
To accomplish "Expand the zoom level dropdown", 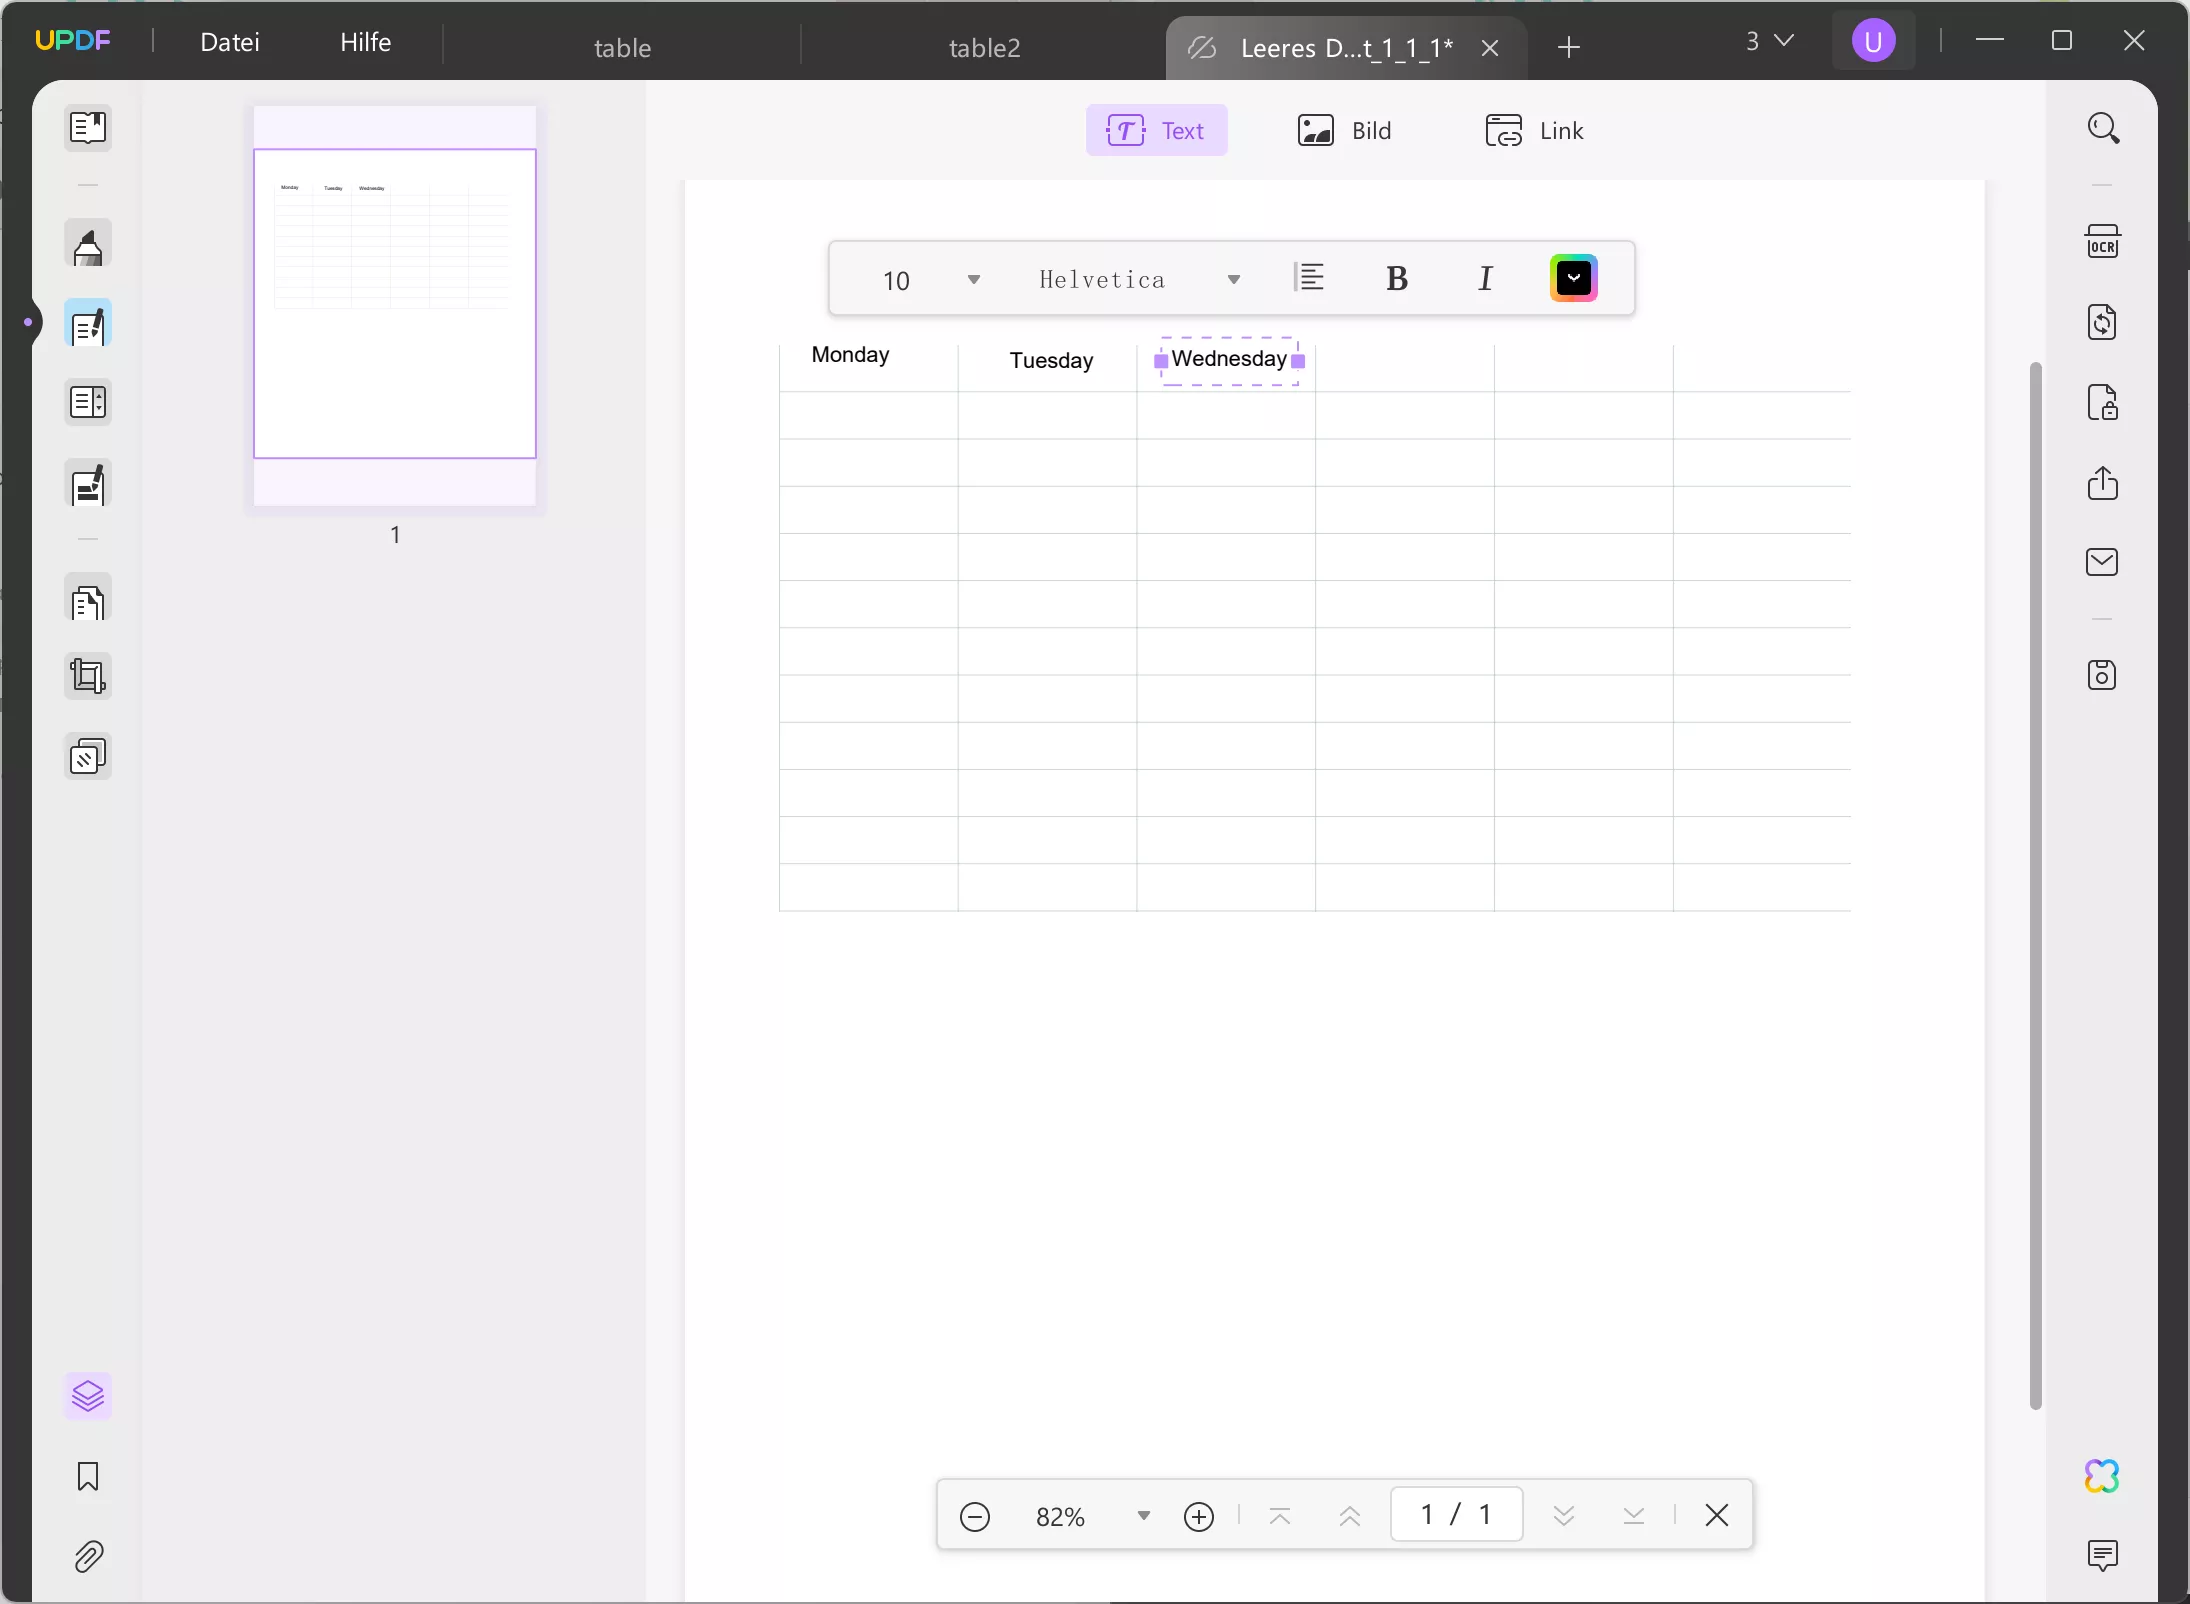I will [x=1143, y=1516].
